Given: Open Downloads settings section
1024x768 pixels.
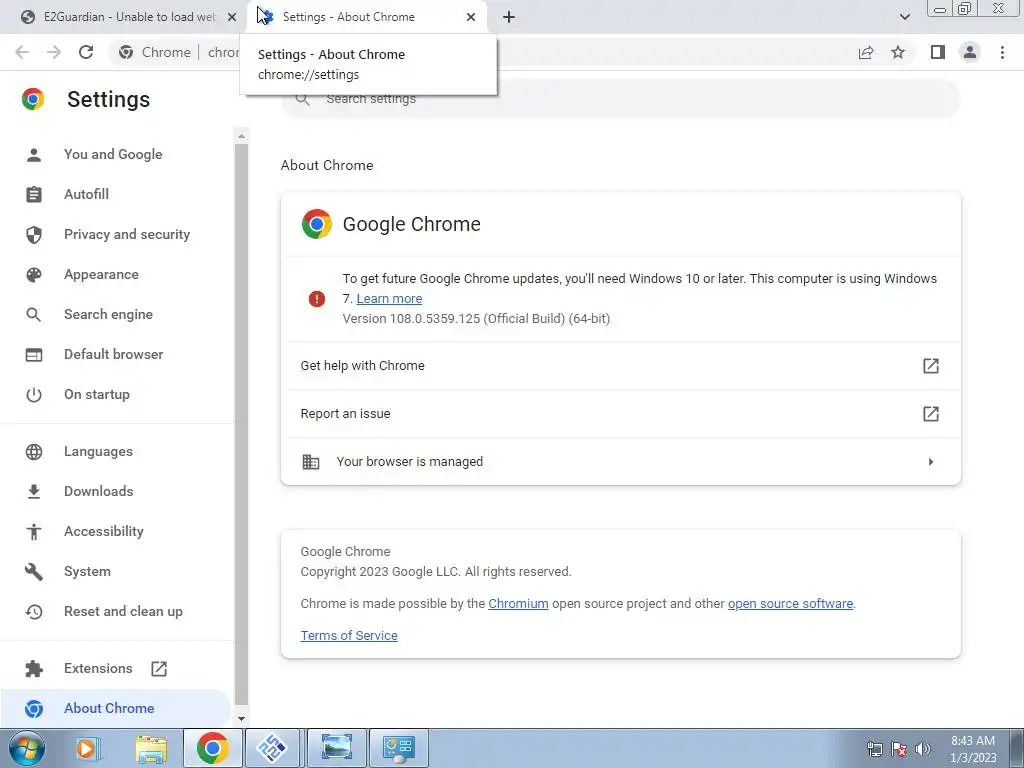Looking at the screenshot, I should coord(99,491).
